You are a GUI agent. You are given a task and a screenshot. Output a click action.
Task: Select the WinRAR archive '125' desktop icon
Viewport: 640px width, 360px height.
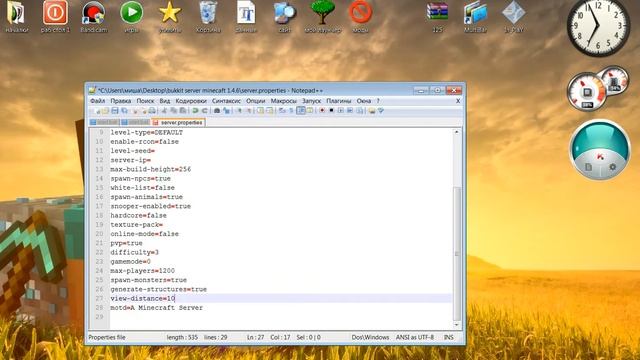pyautogui.click(x=437, y=17)
